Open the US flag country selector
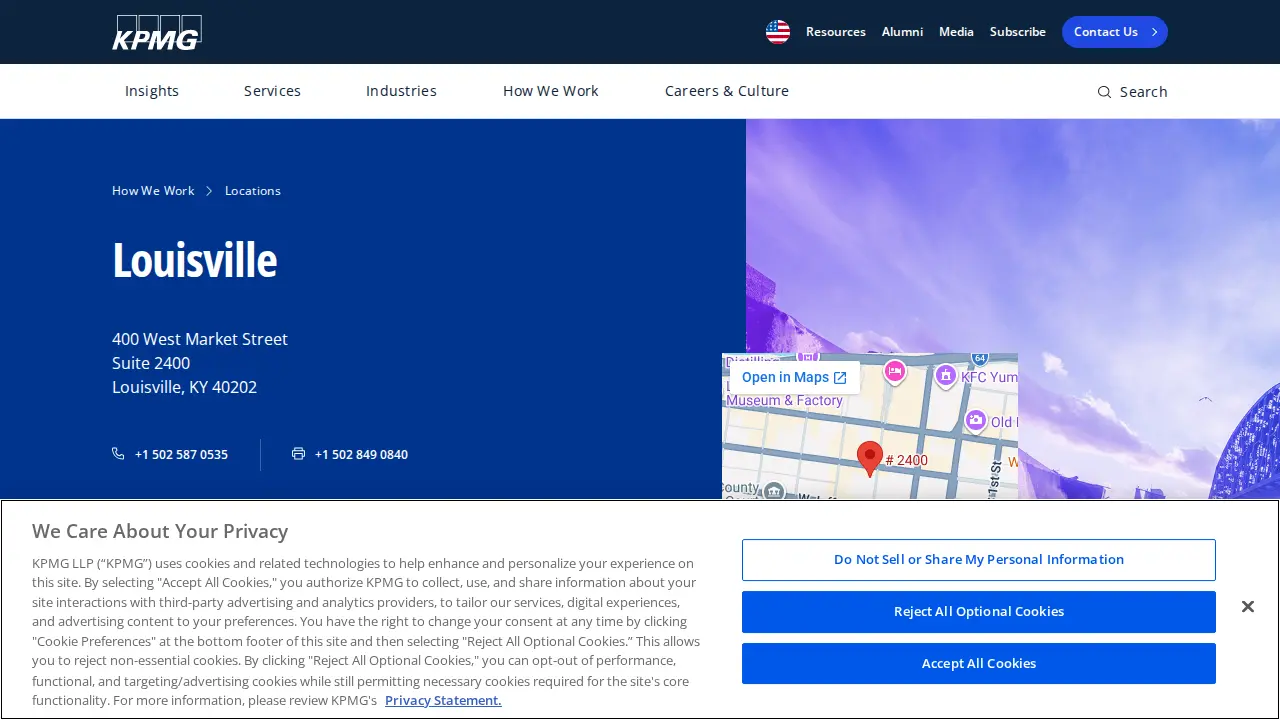1280x720 pixels. [x=778, y=32]
